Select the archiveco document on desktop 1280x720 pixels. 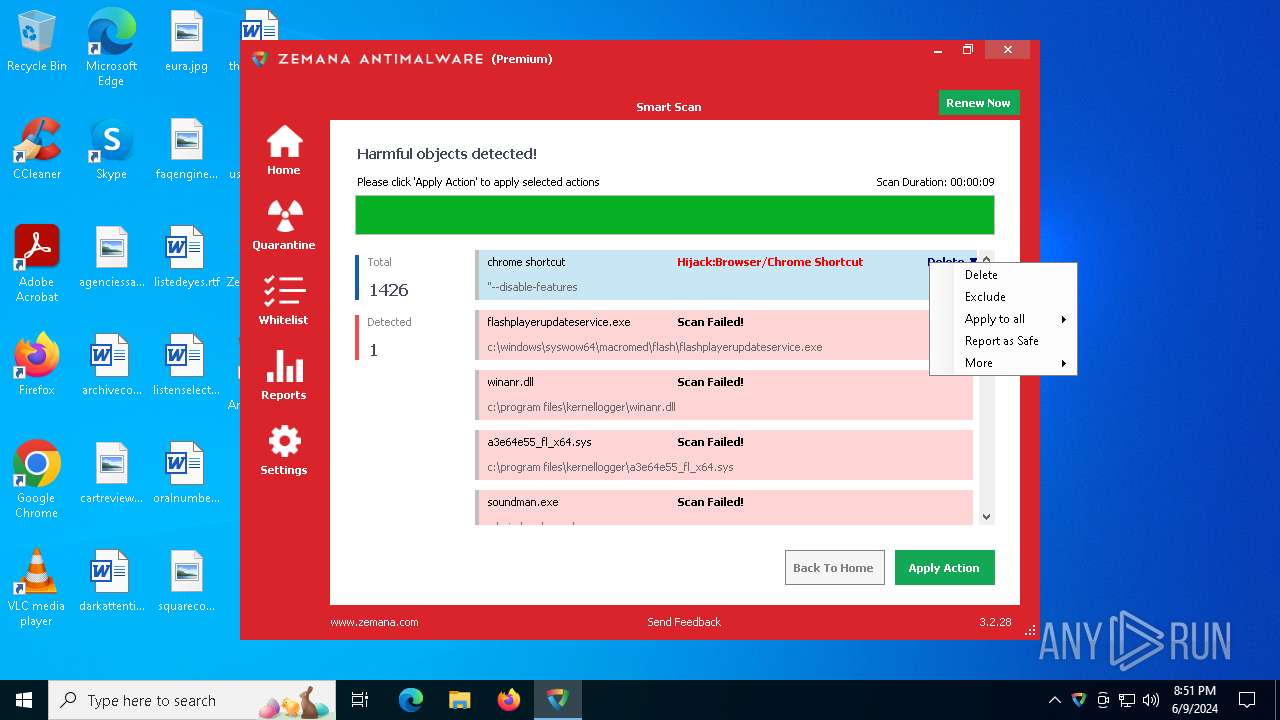tap(111, 365)
